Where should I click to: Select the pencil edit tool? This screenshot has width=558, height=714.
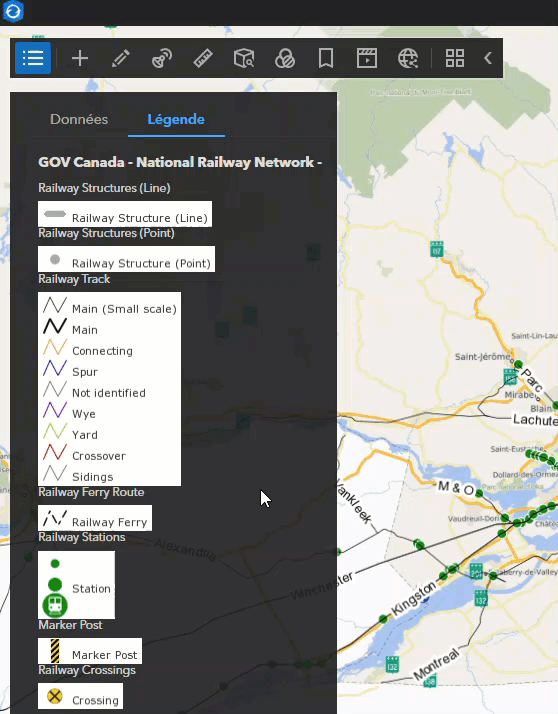[x=121, y=58]
